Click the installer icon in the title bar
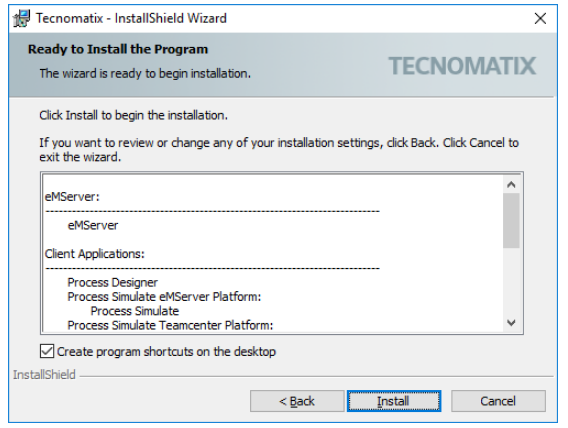This screenshot has height=428, width=568. (x=21, y=19)
